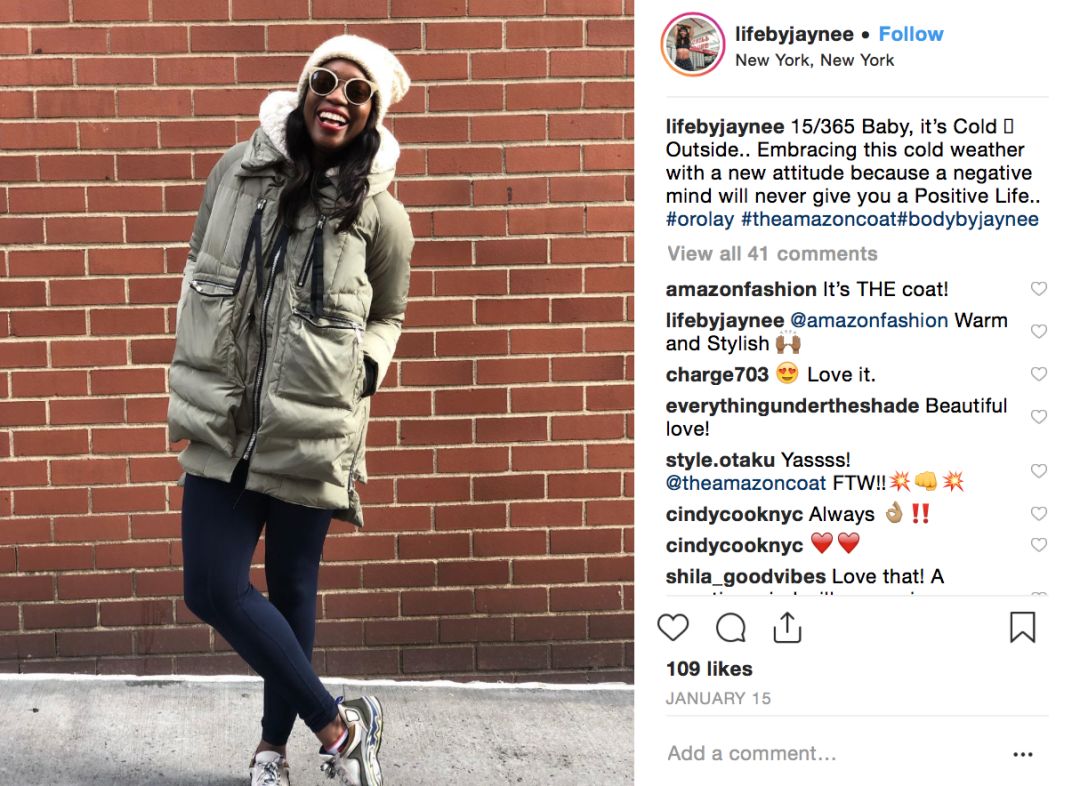This screenshot has width=1080, height=786.
Task: Click the share upload icon
Action: [x=787, y=627]
